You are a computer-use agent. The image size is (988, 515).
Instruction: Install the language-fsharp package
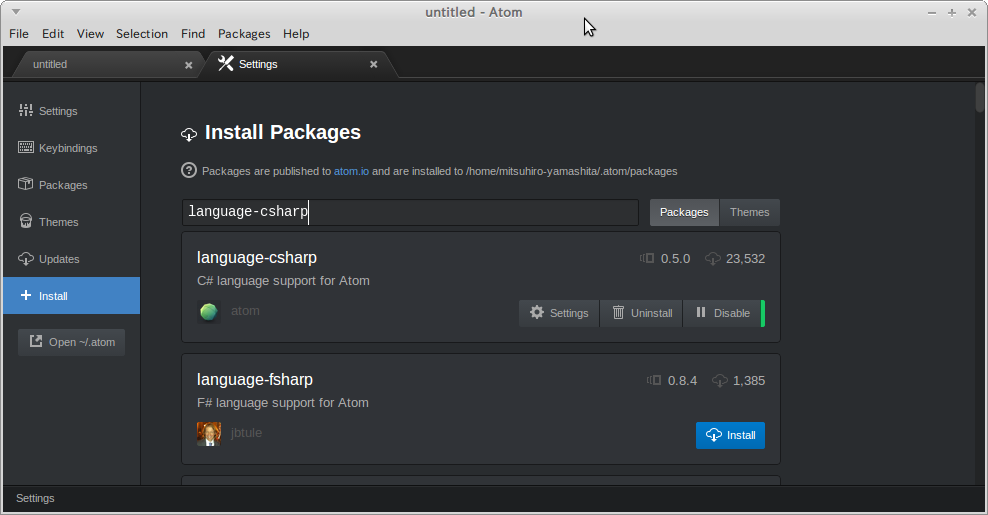point(730,436)
